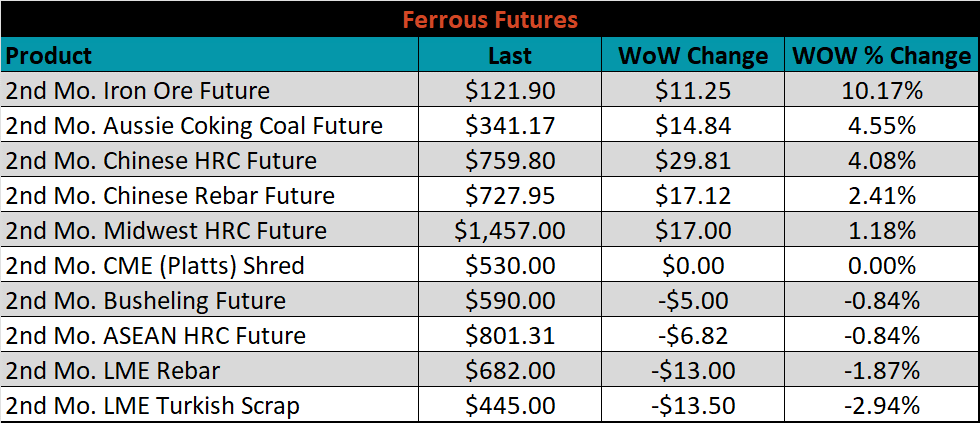Click the $29.81 Chinese HRC change value
The height and width of the screenshot is (423, 980).
693,161
